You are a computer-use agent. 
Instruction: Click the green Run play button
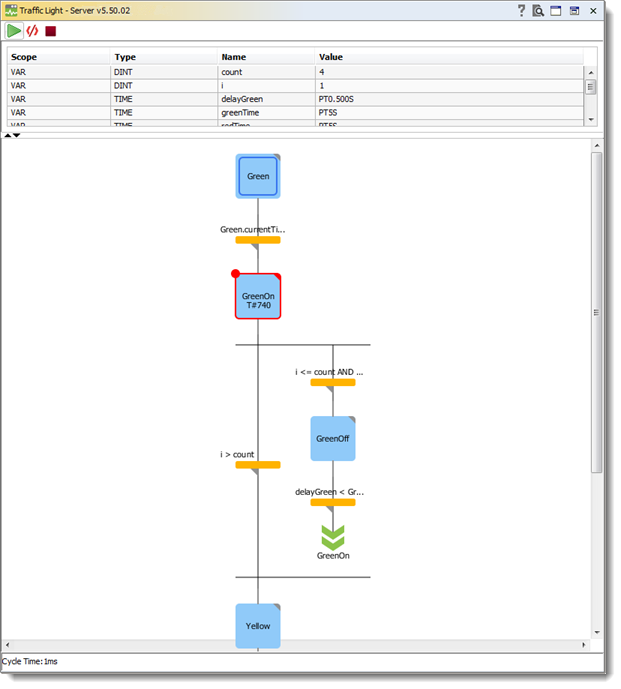click(x=14, y=31)
